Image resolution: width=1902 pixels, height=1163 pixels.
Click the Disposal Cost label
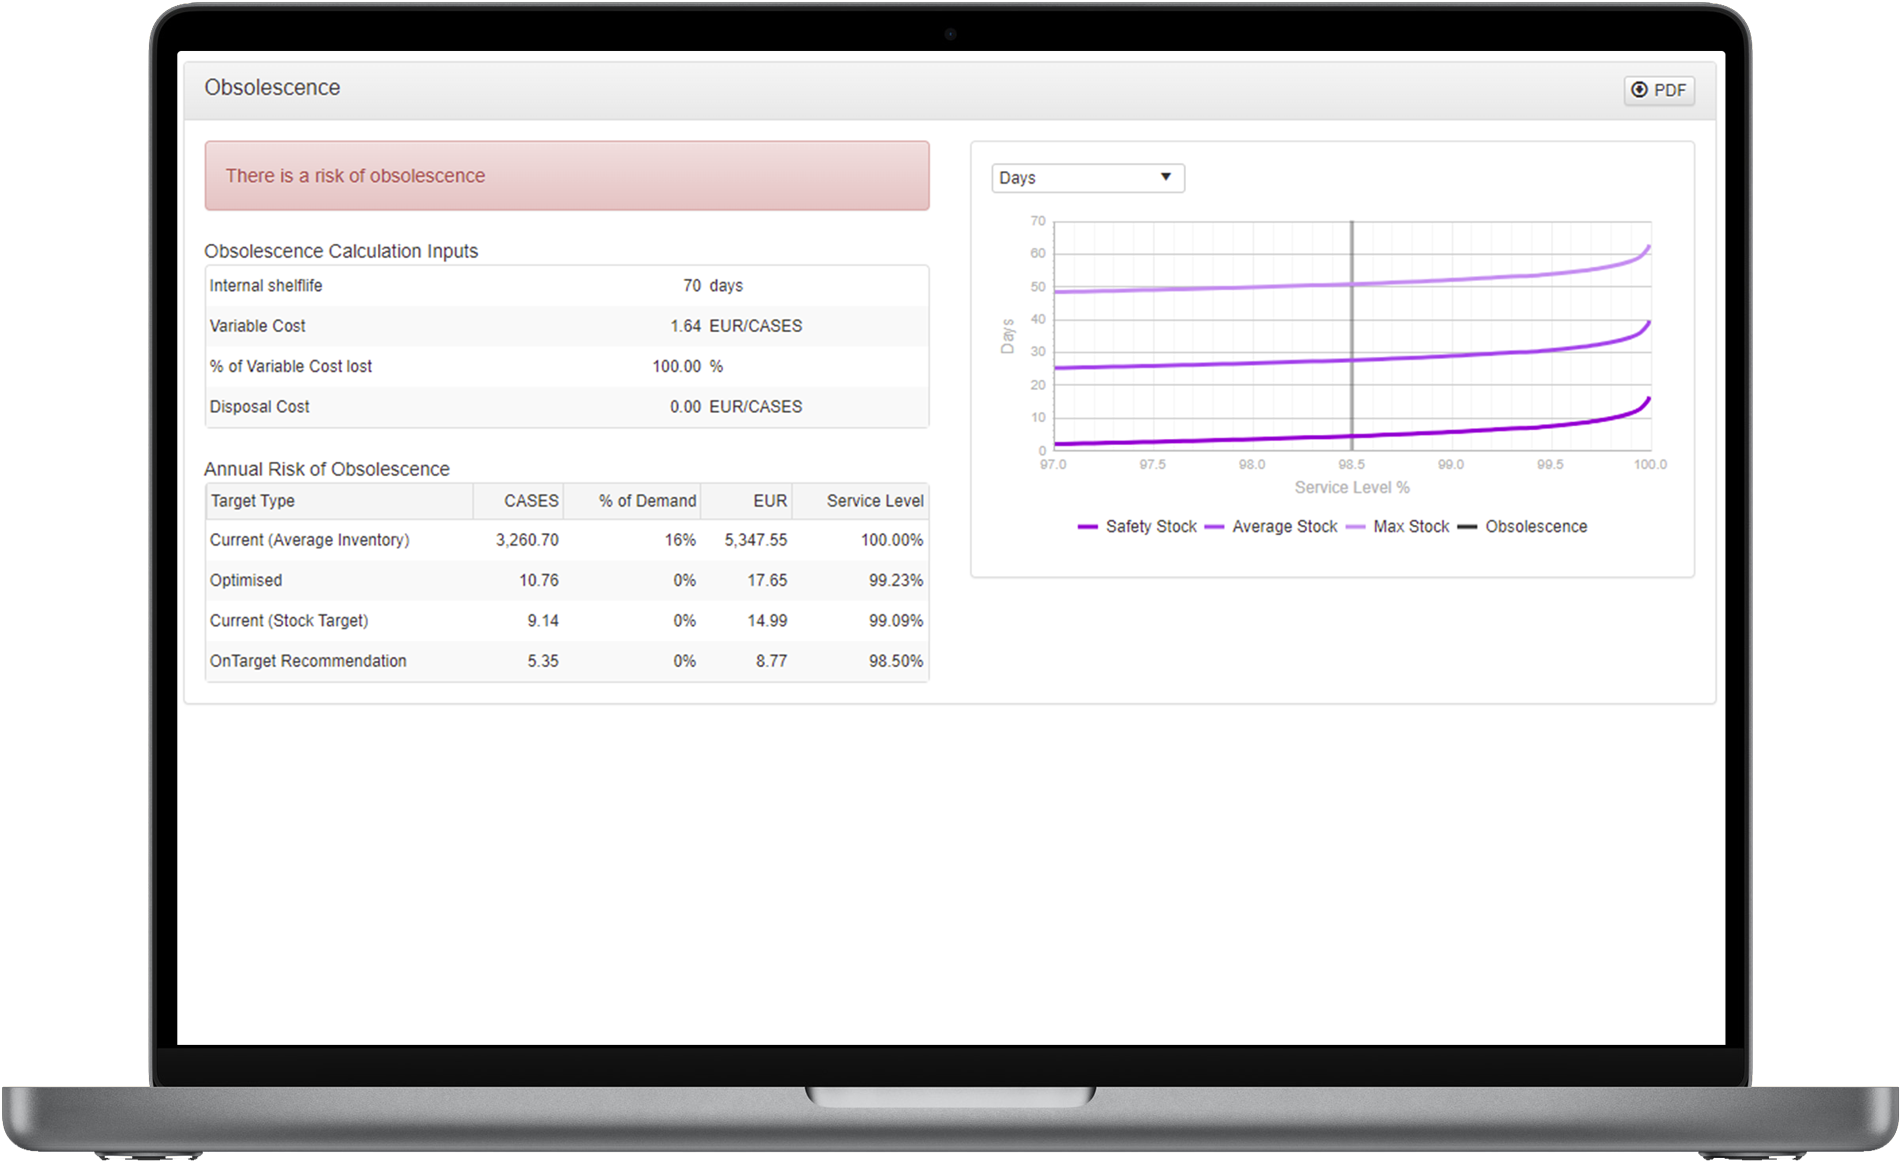coord(260,407)
